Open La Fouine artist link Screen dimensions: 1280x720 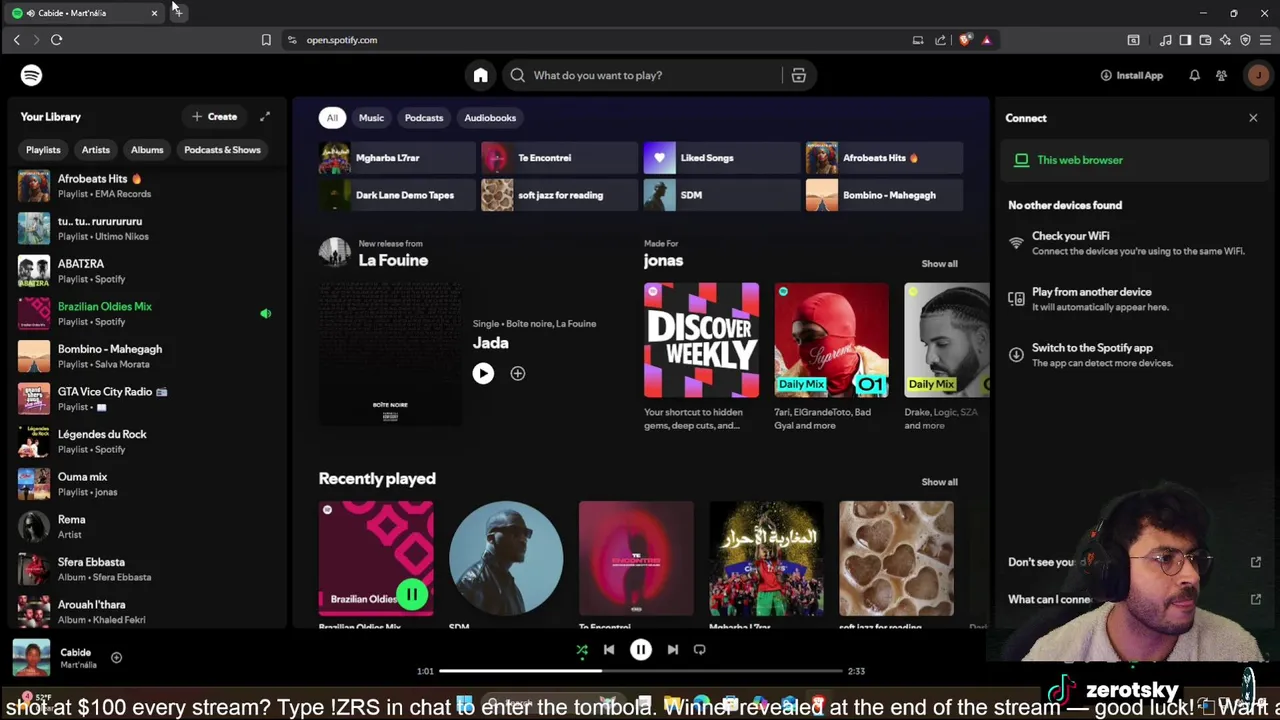(393, 260)
